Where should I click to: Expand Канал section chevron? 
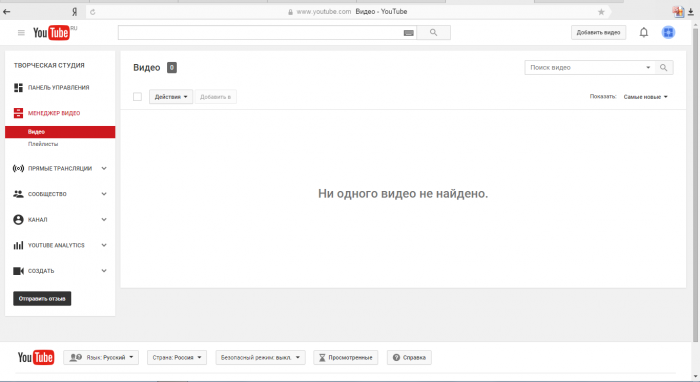104,220
